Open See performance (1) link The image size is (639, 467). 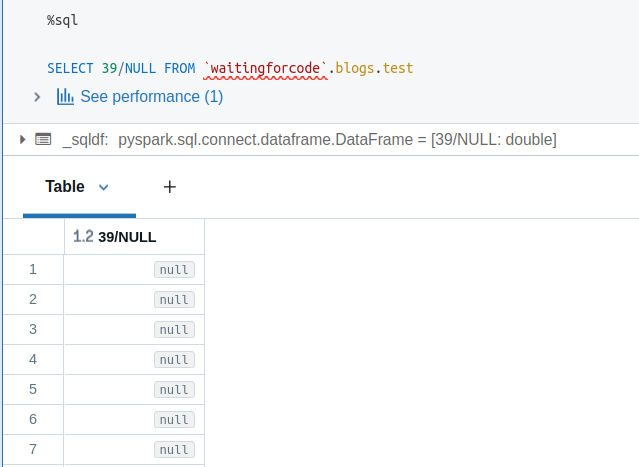152,97
